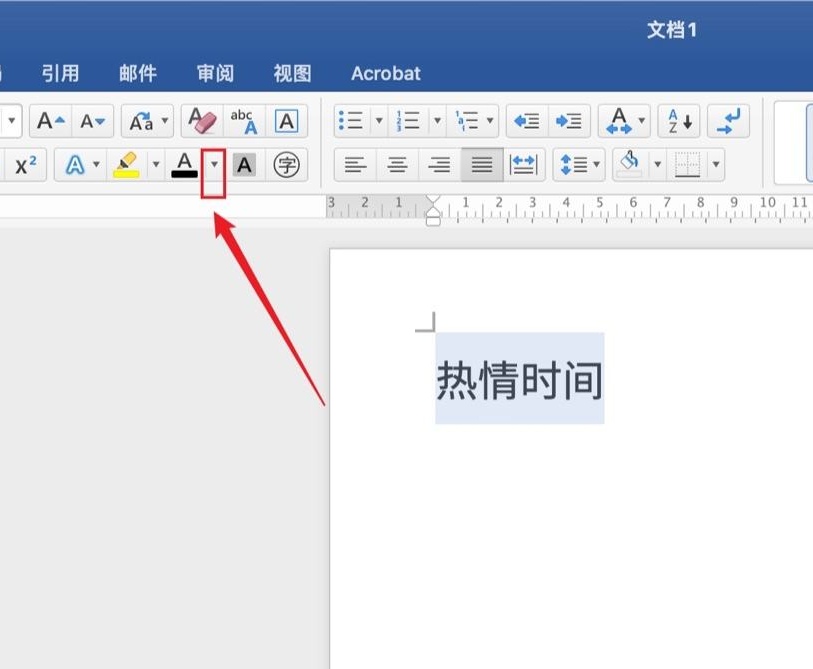This screenshot has width=813, height=669.
Task: Decrease paragraph indent
Action: pos(527,121)
